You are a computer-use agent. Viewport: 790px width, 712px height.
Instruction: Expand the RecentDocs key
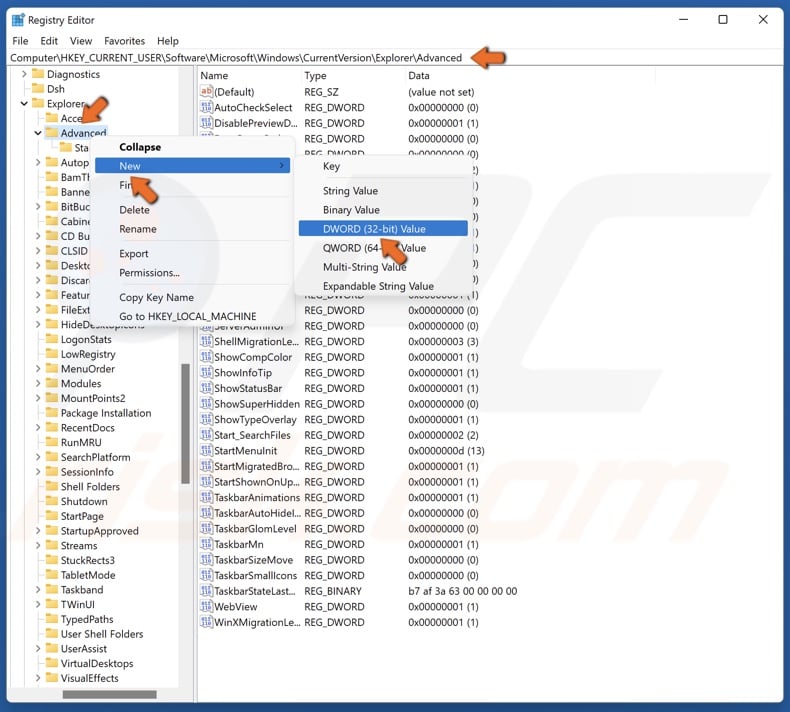click(x=38, y=428)
